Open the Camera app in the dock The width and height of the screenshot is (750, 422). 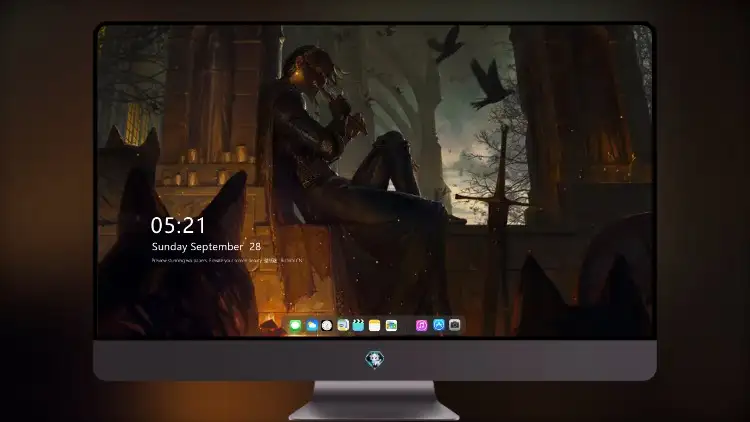pyautogui.click(x=455, y=325)
